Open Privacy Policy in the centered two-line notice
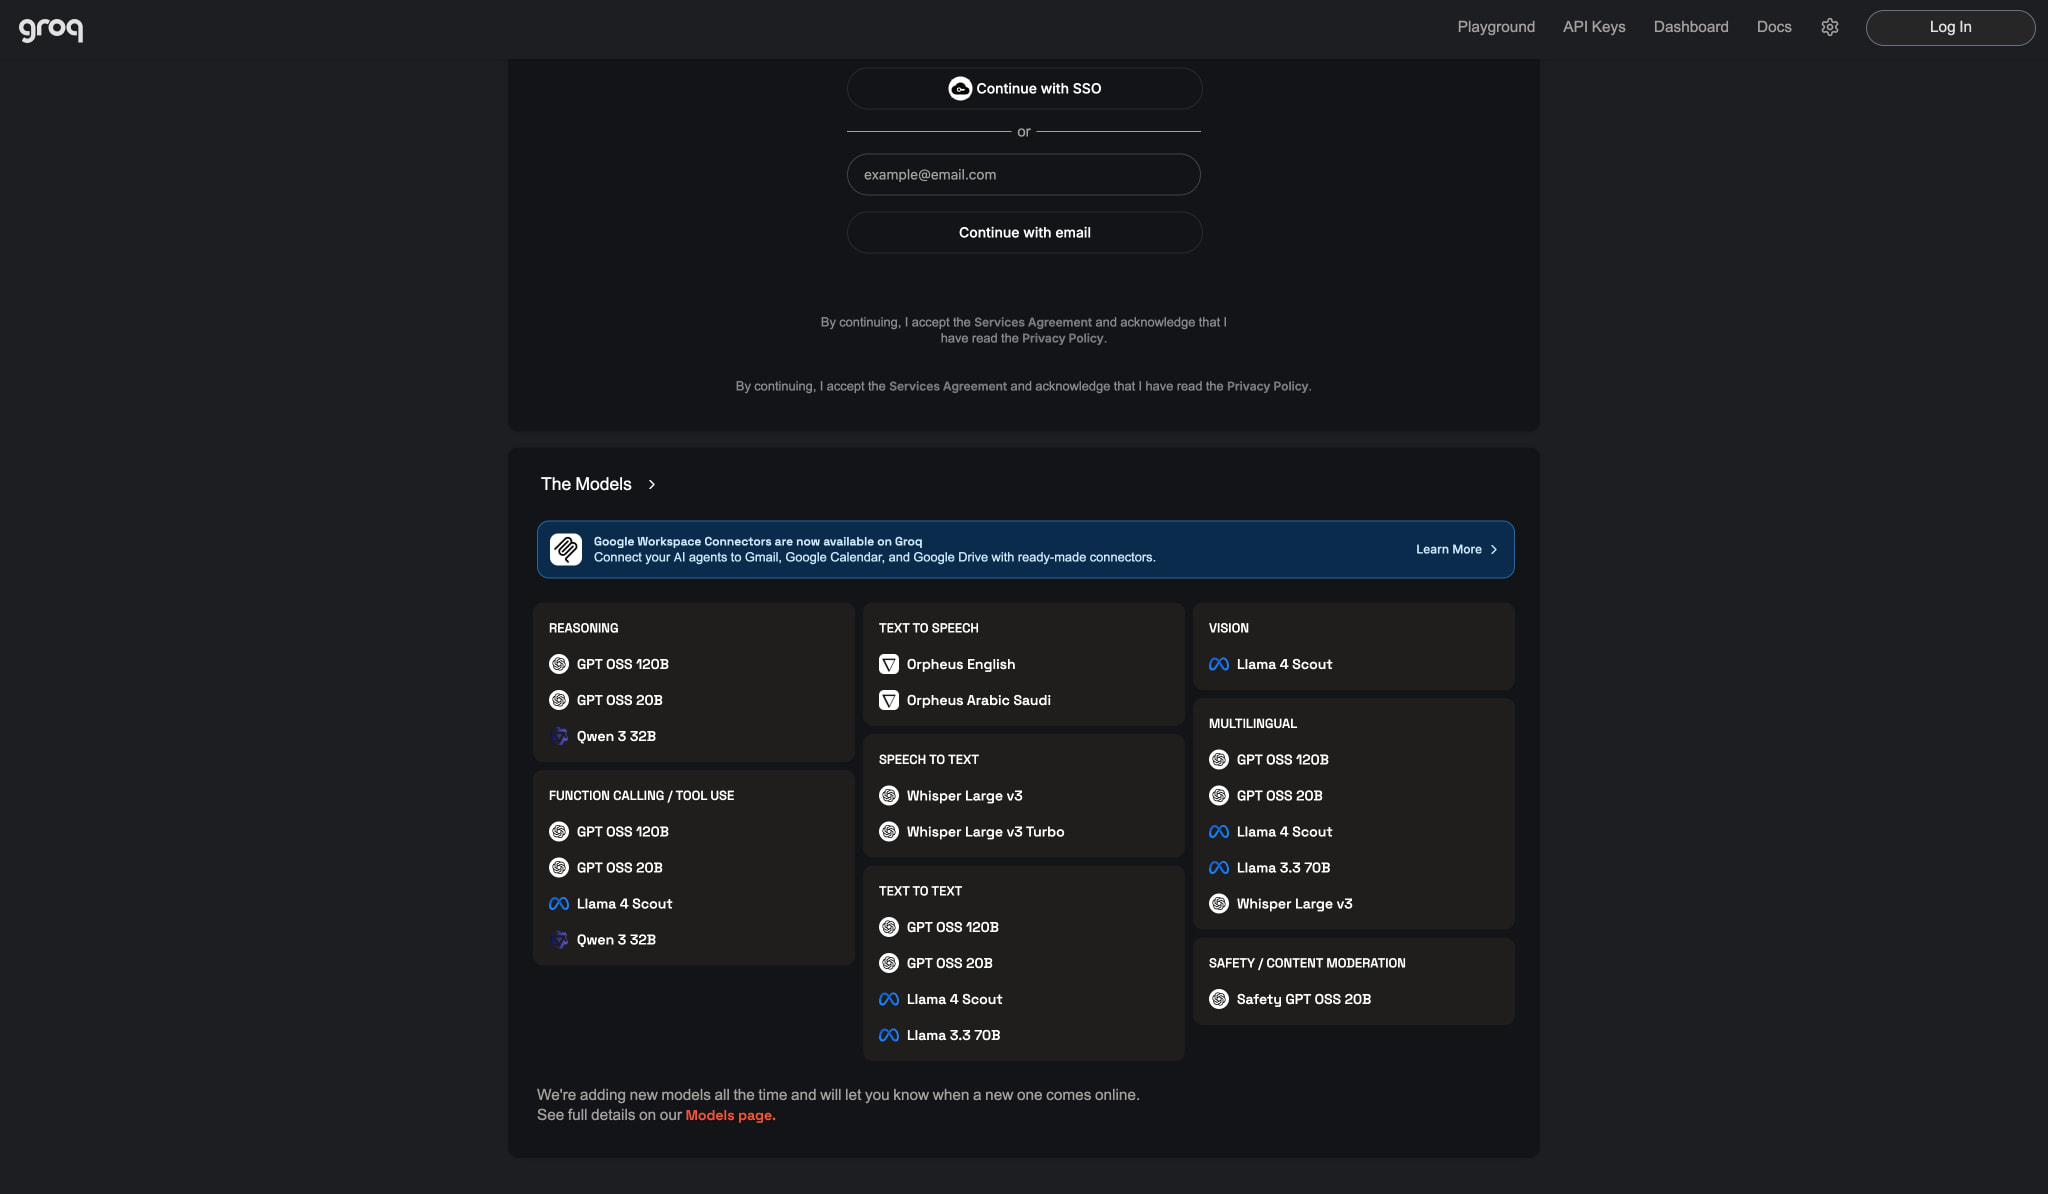2048x1194 pixels. (x=1063, y=338)
